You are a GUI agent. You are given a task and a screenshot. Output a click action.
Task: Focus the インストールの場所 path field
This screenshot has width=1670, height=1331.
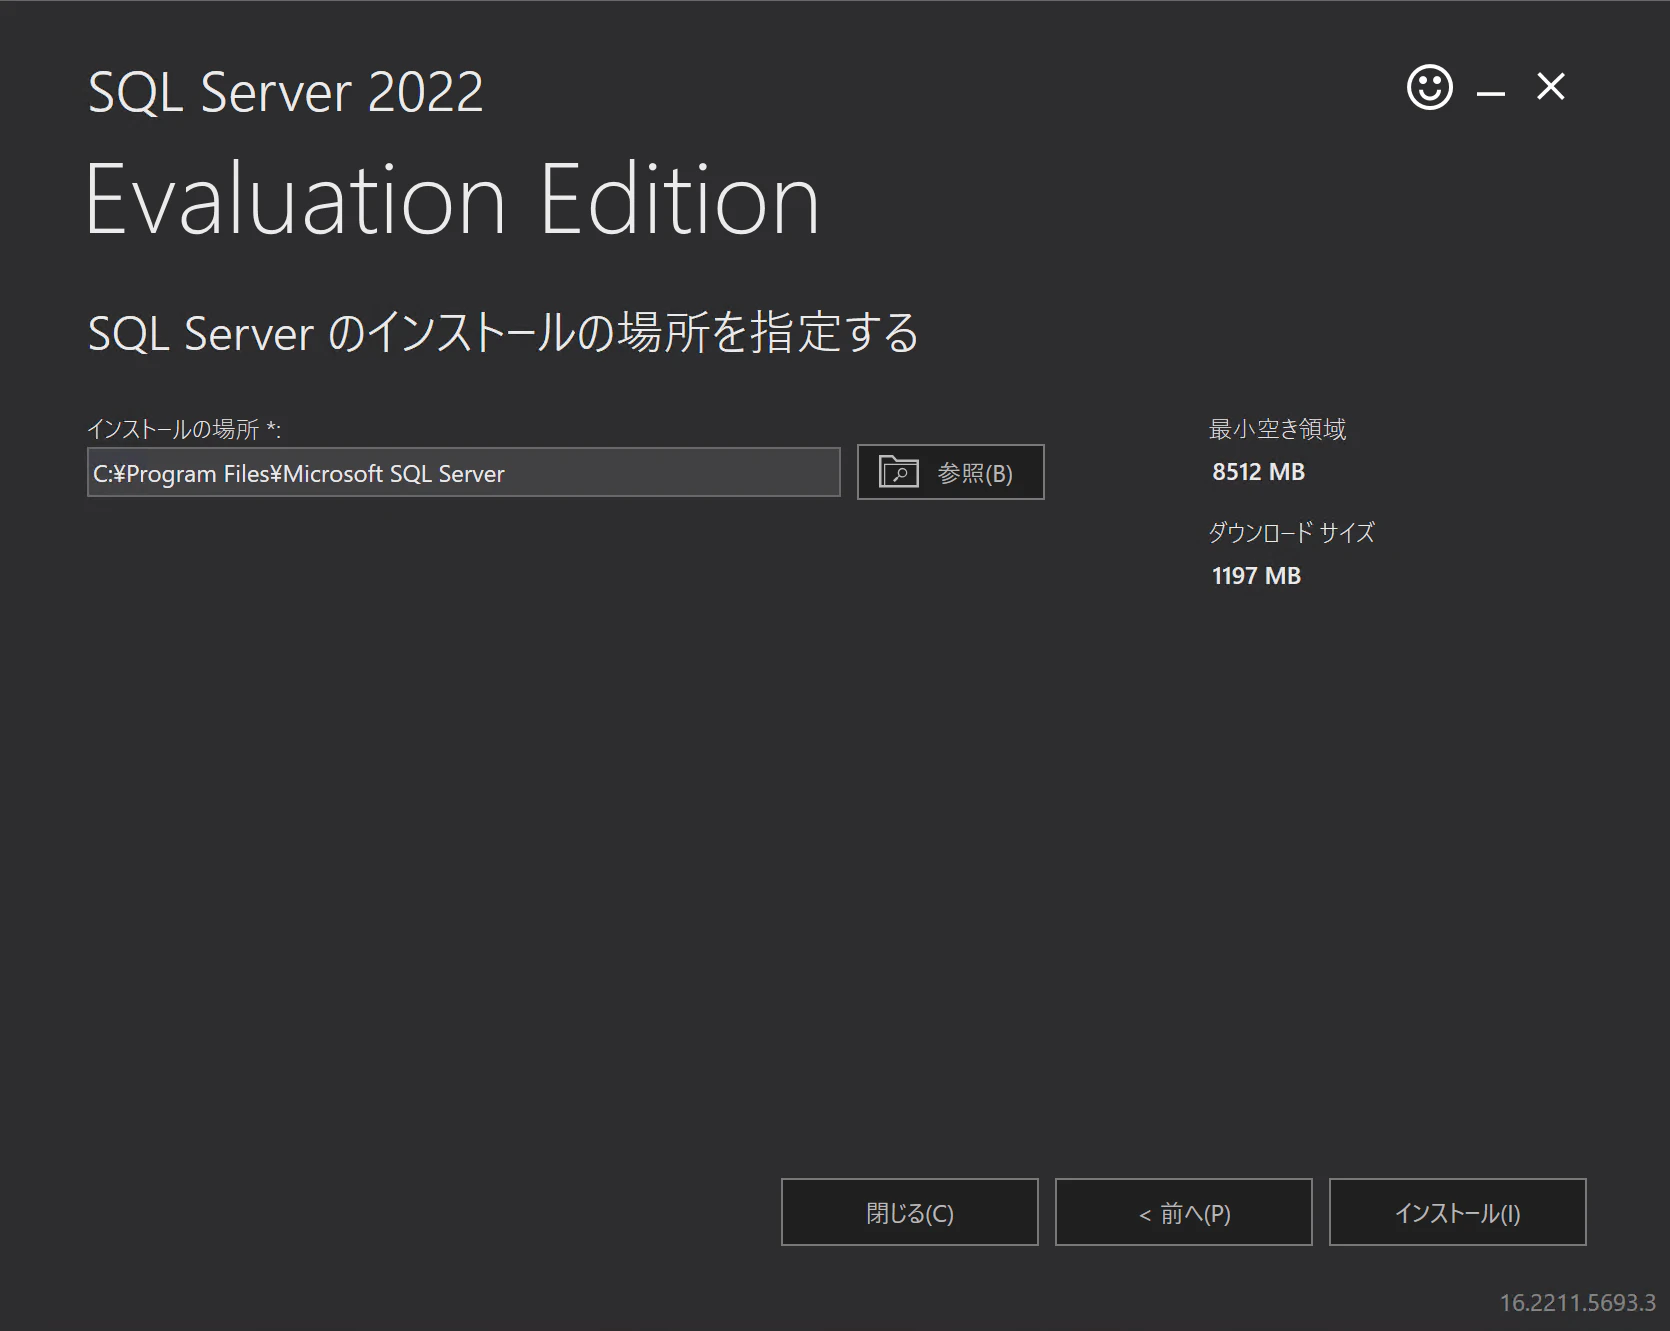(464, 472)
